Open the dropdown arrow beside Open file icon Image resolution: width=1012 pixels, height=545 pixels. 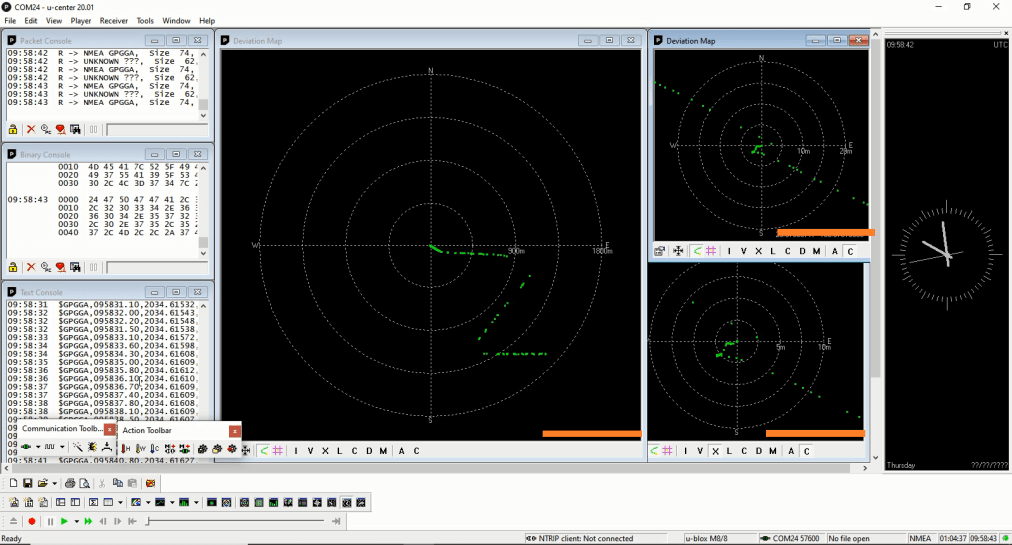54,483
